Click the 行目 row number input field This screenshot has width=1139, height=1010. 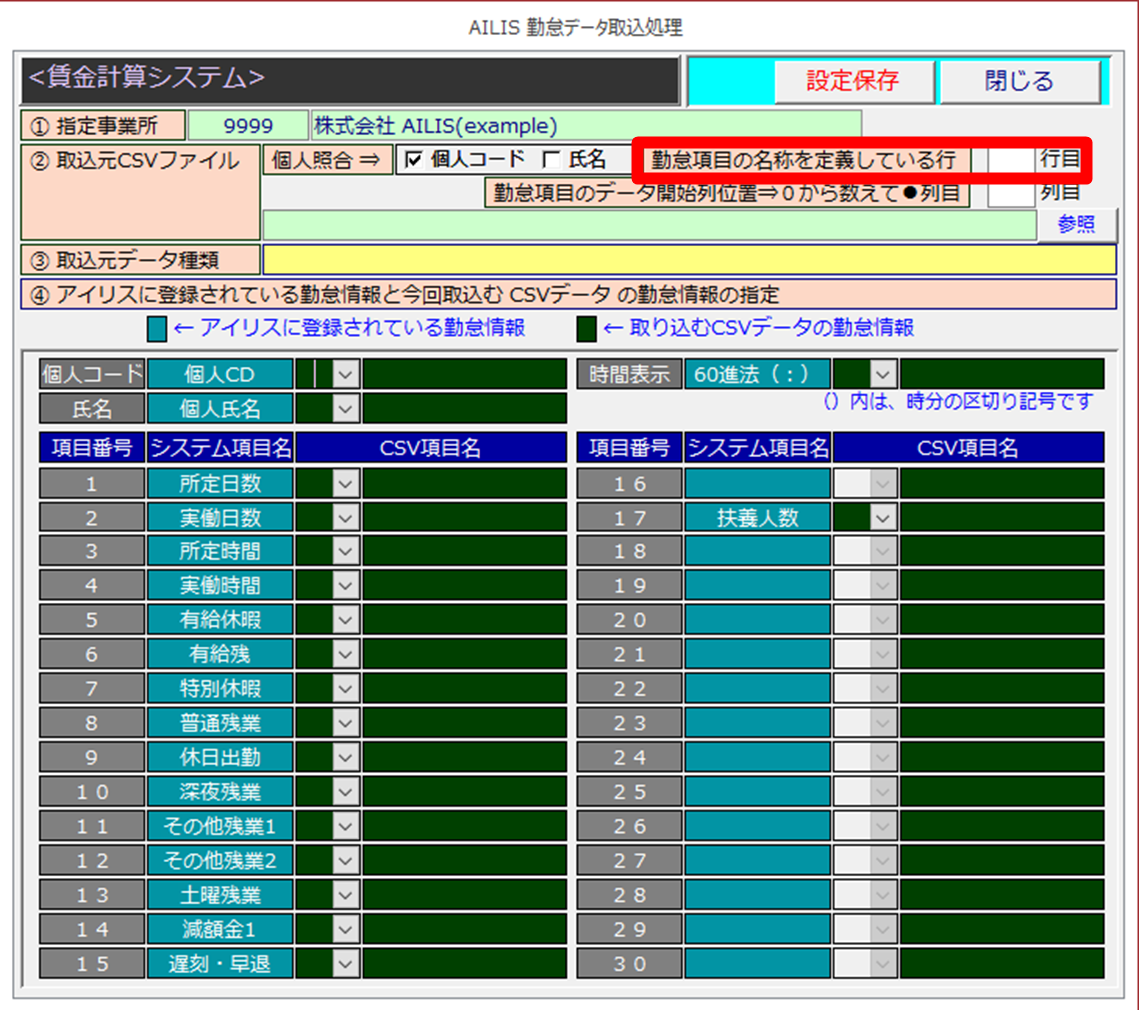tap(1010, 160)
